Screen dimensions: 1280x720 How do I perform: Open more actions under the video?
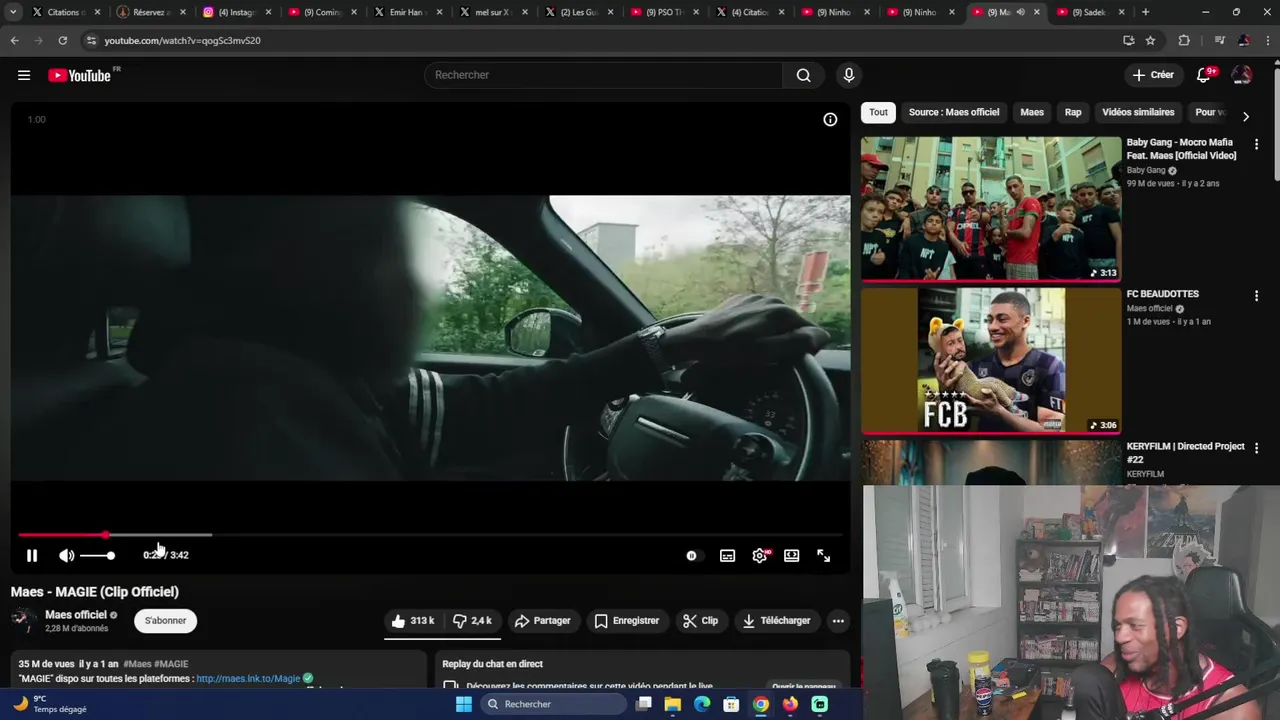838,621
